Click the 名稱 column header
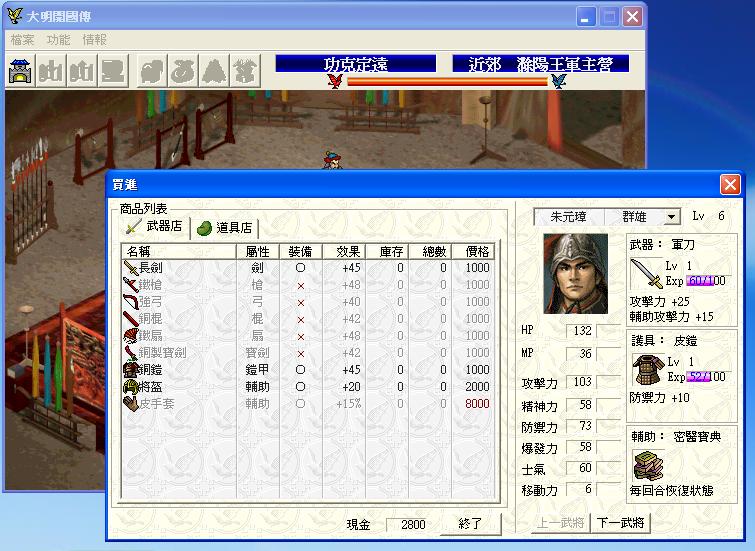The image size is (755, 551). [x=179, y=251]
